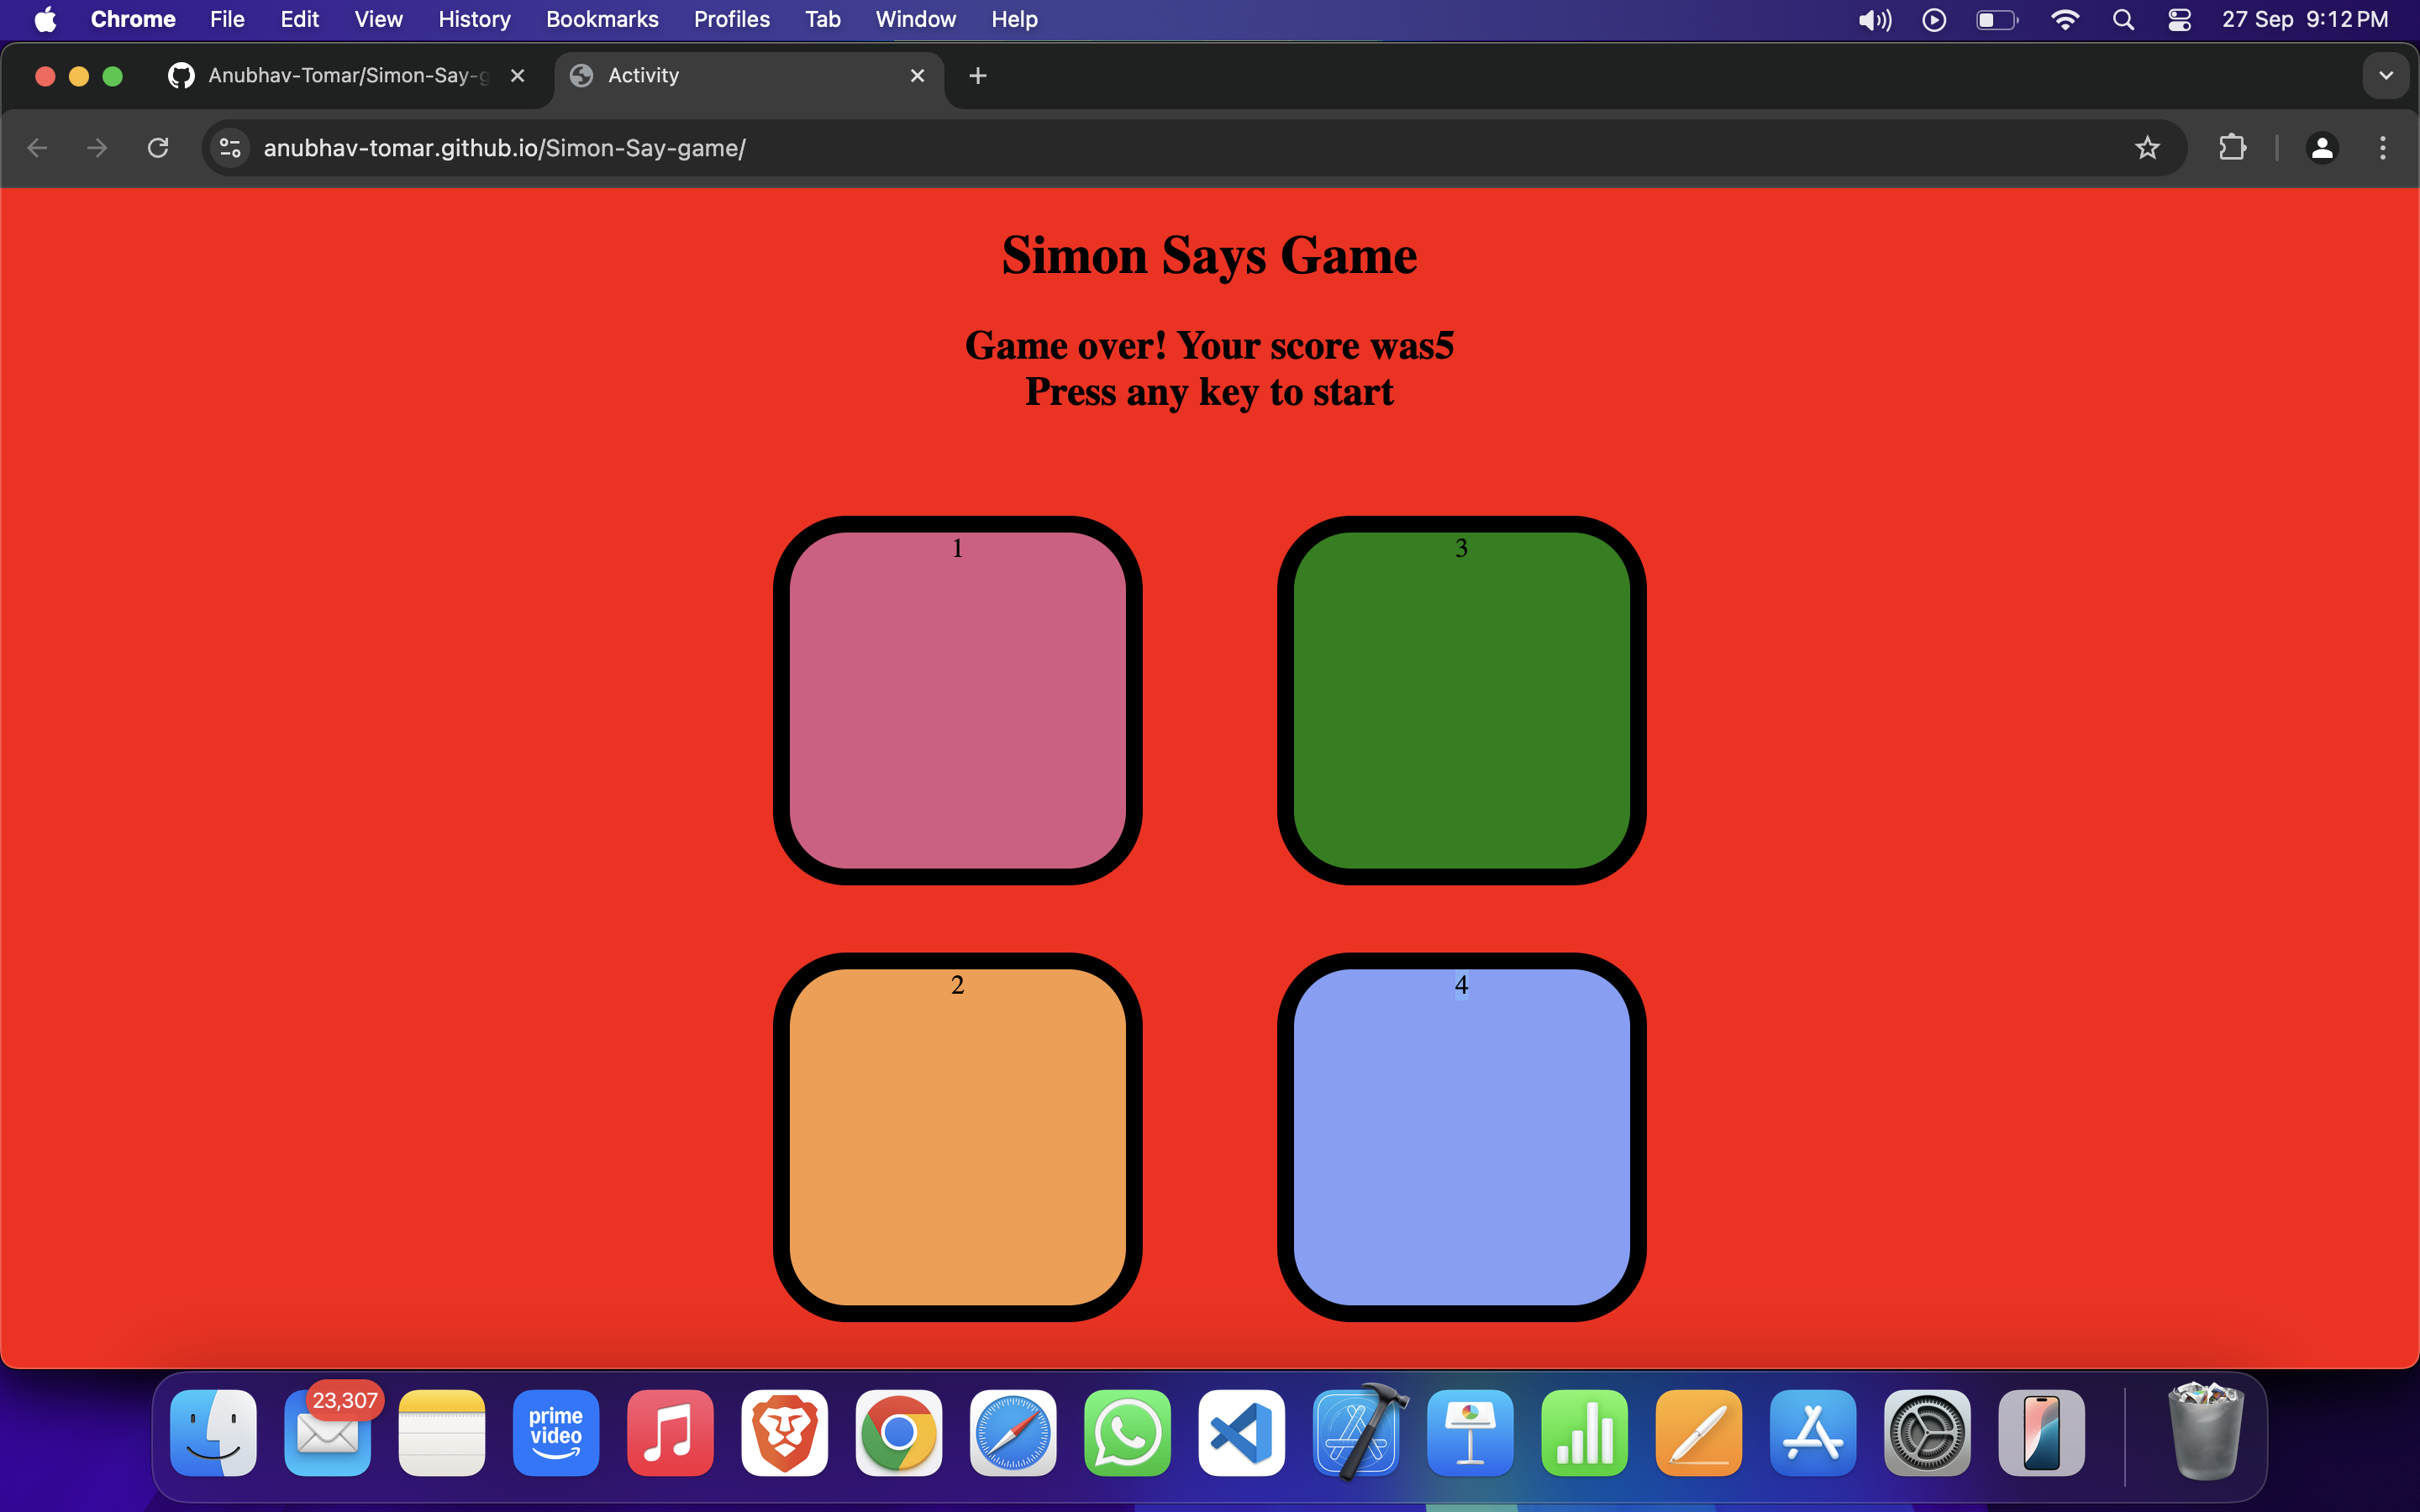Viewport: 2420px width, 1512px height.
Task: Open the browser extensions puzzle icon
Action: (2233, 148)
